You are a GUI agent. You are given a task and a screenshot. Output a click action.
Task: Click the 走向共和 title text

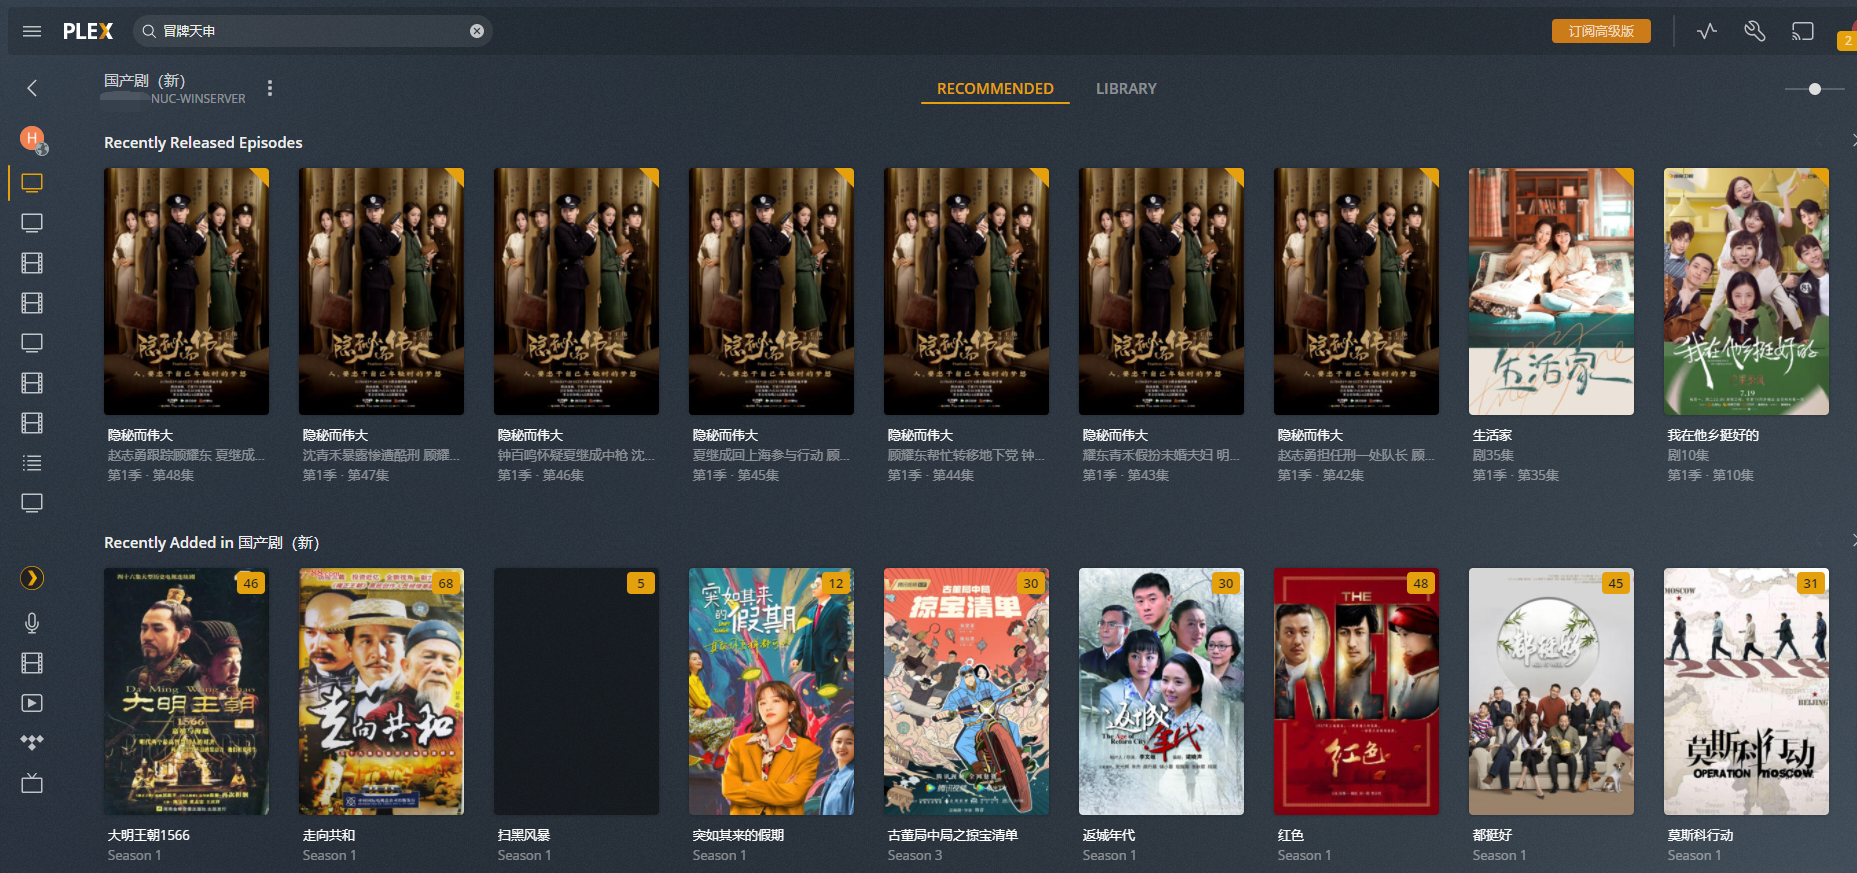pos(329,835)
